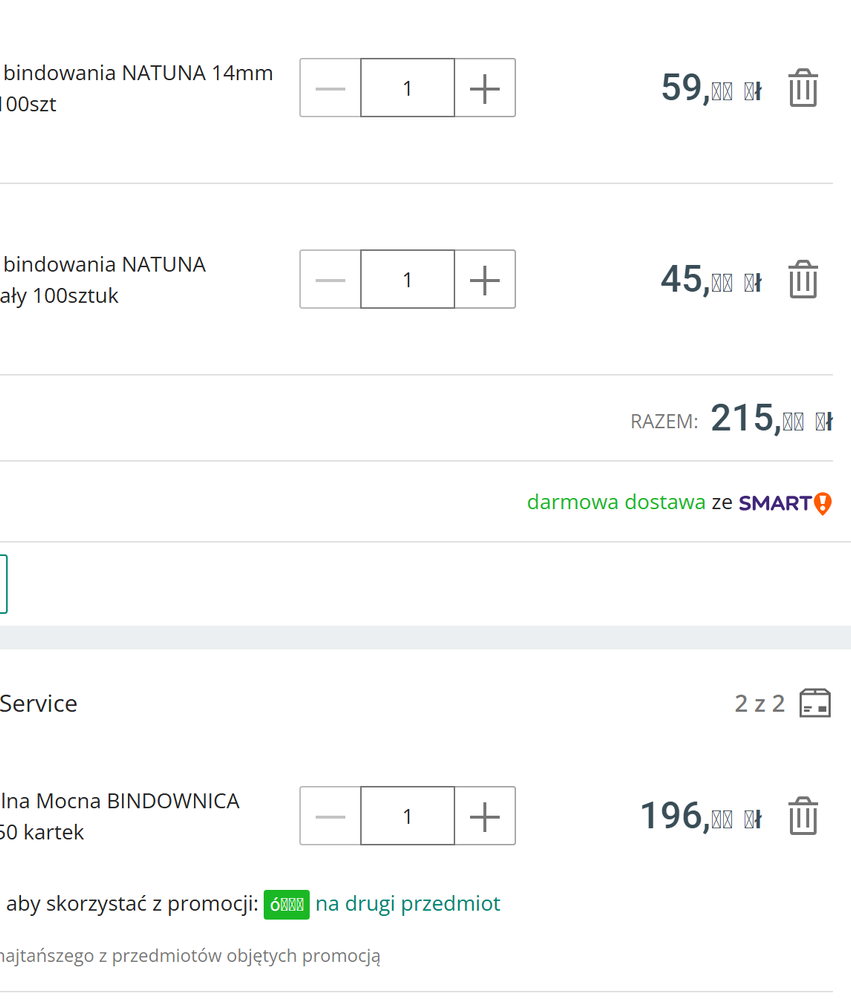Viewport: 851px width, 999px height.
Task: Open the 'bindowania NATUNA 14mm' product link
Action: pyautogui.click(x=138, y=73)
